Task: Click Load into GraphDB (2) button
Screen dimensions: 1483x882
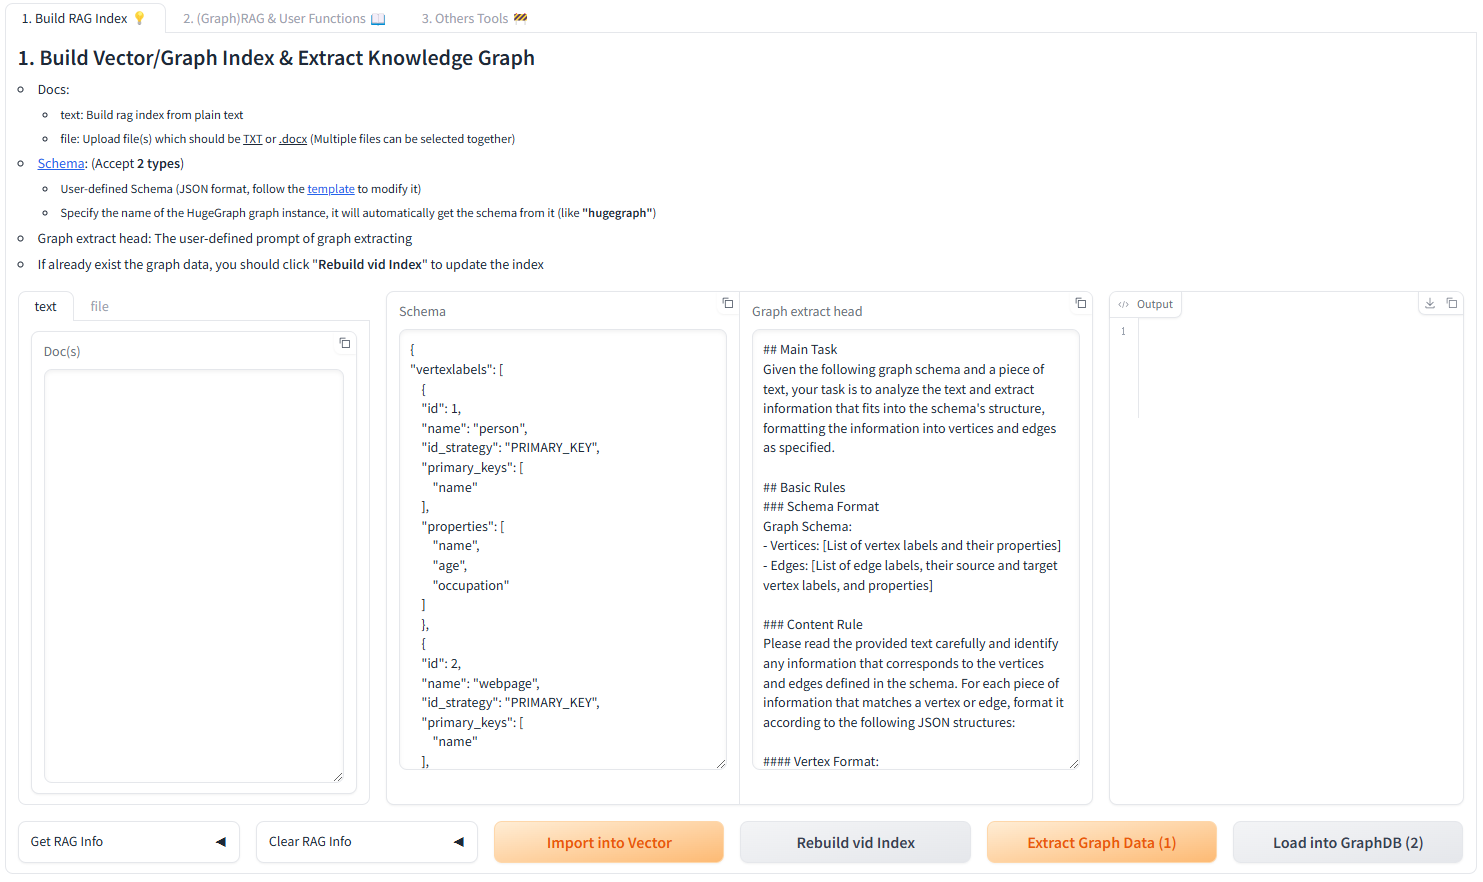Action: [1347, 843]
